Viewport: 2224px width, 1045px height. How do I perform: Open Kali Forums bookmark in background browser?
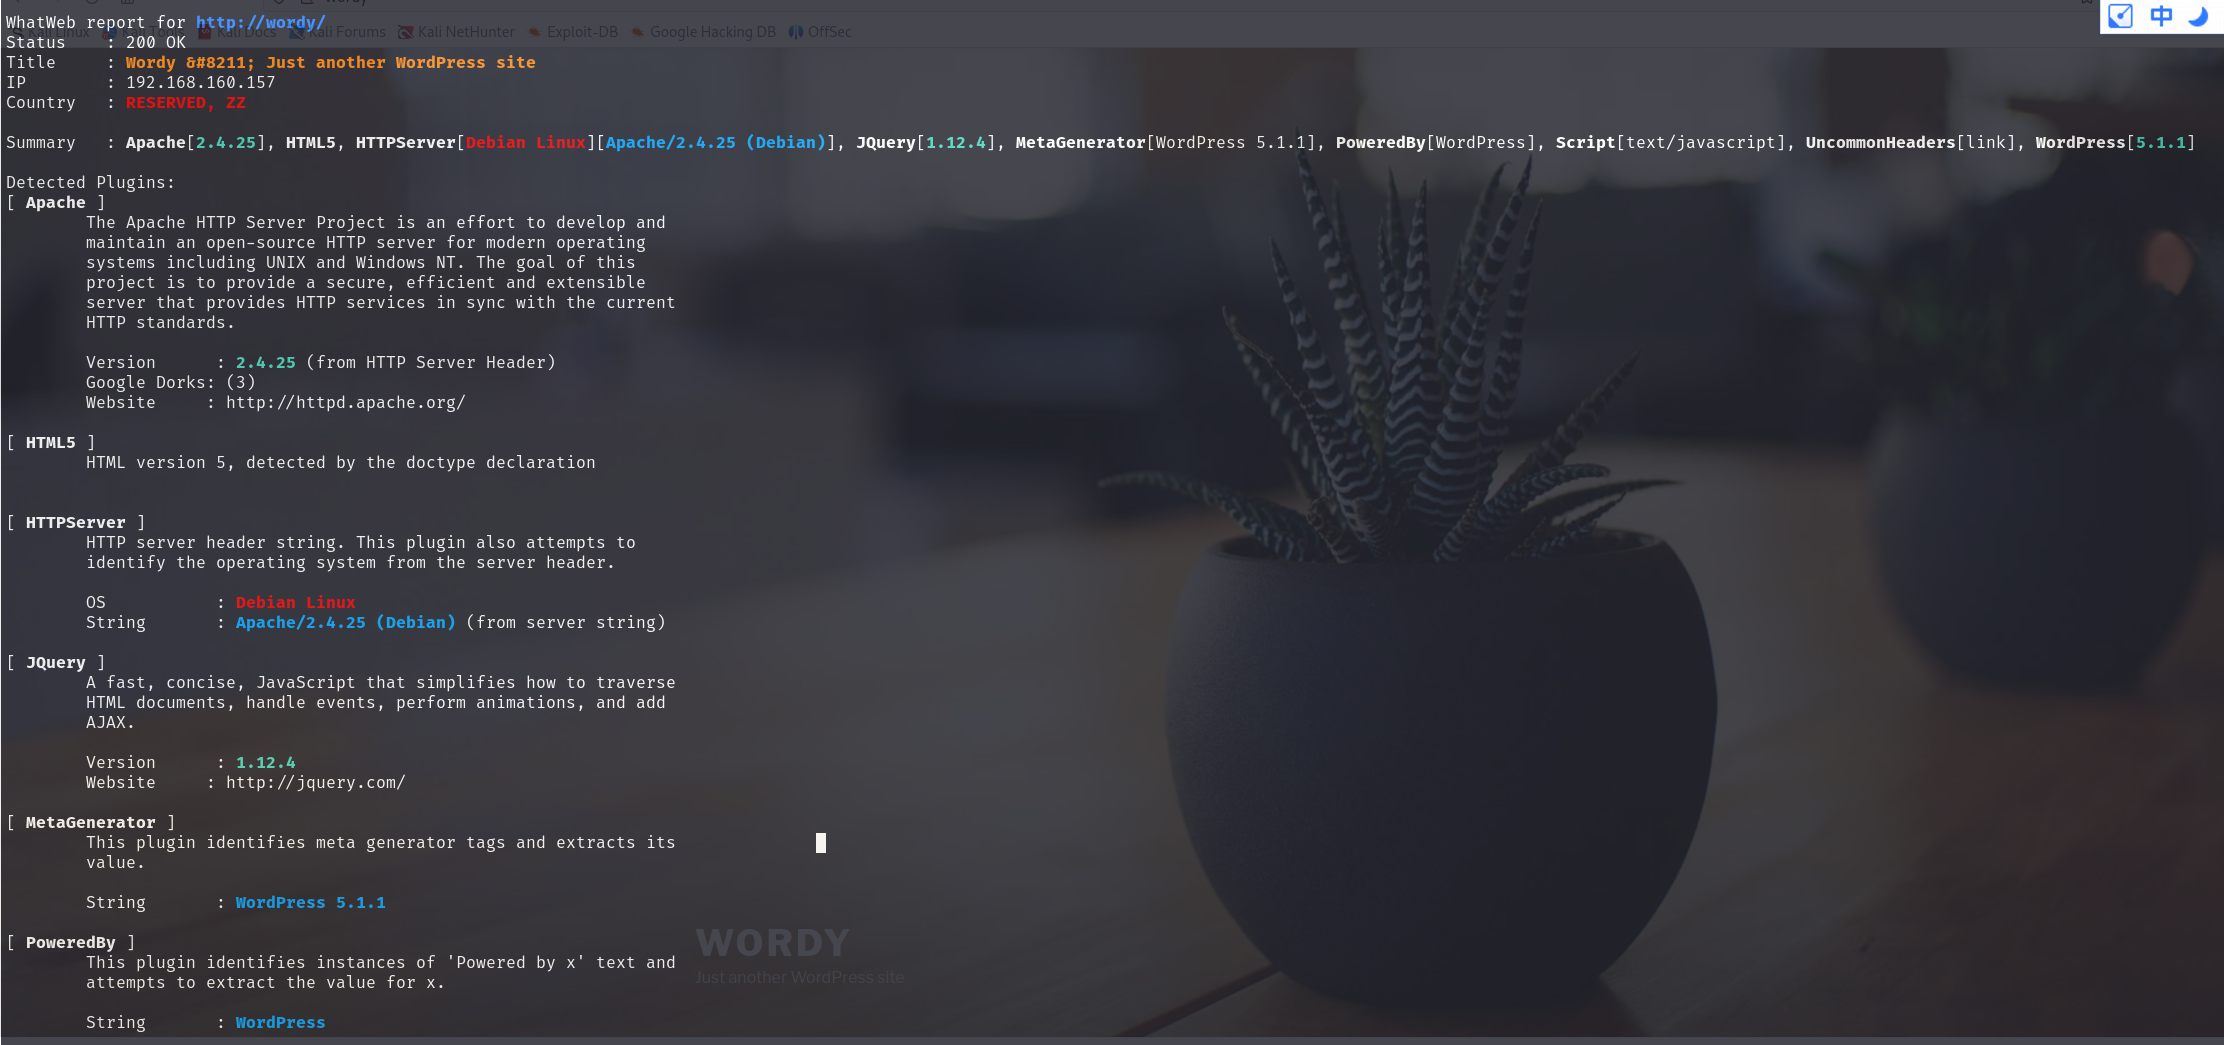coord(337,32)
